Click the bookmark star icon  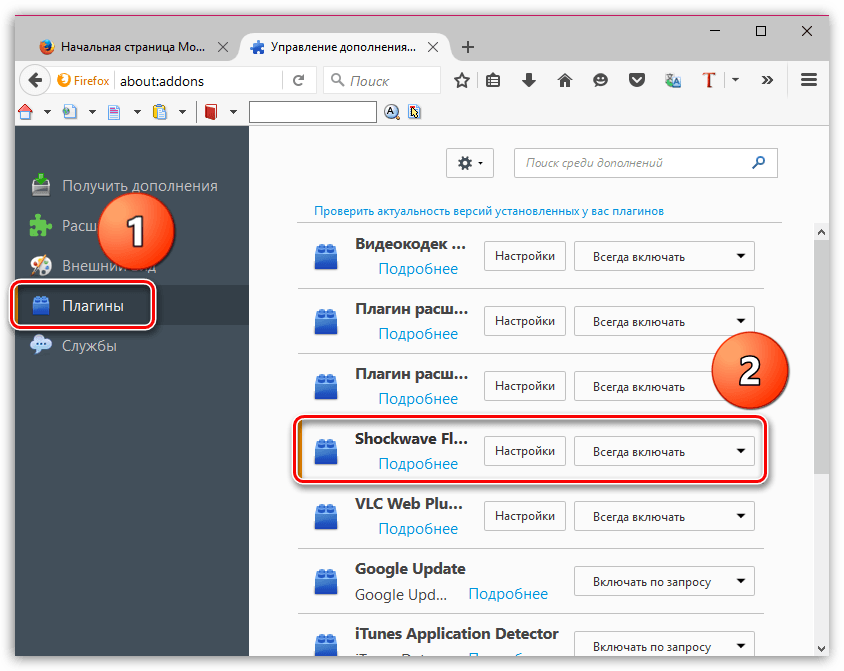(461, 80)
